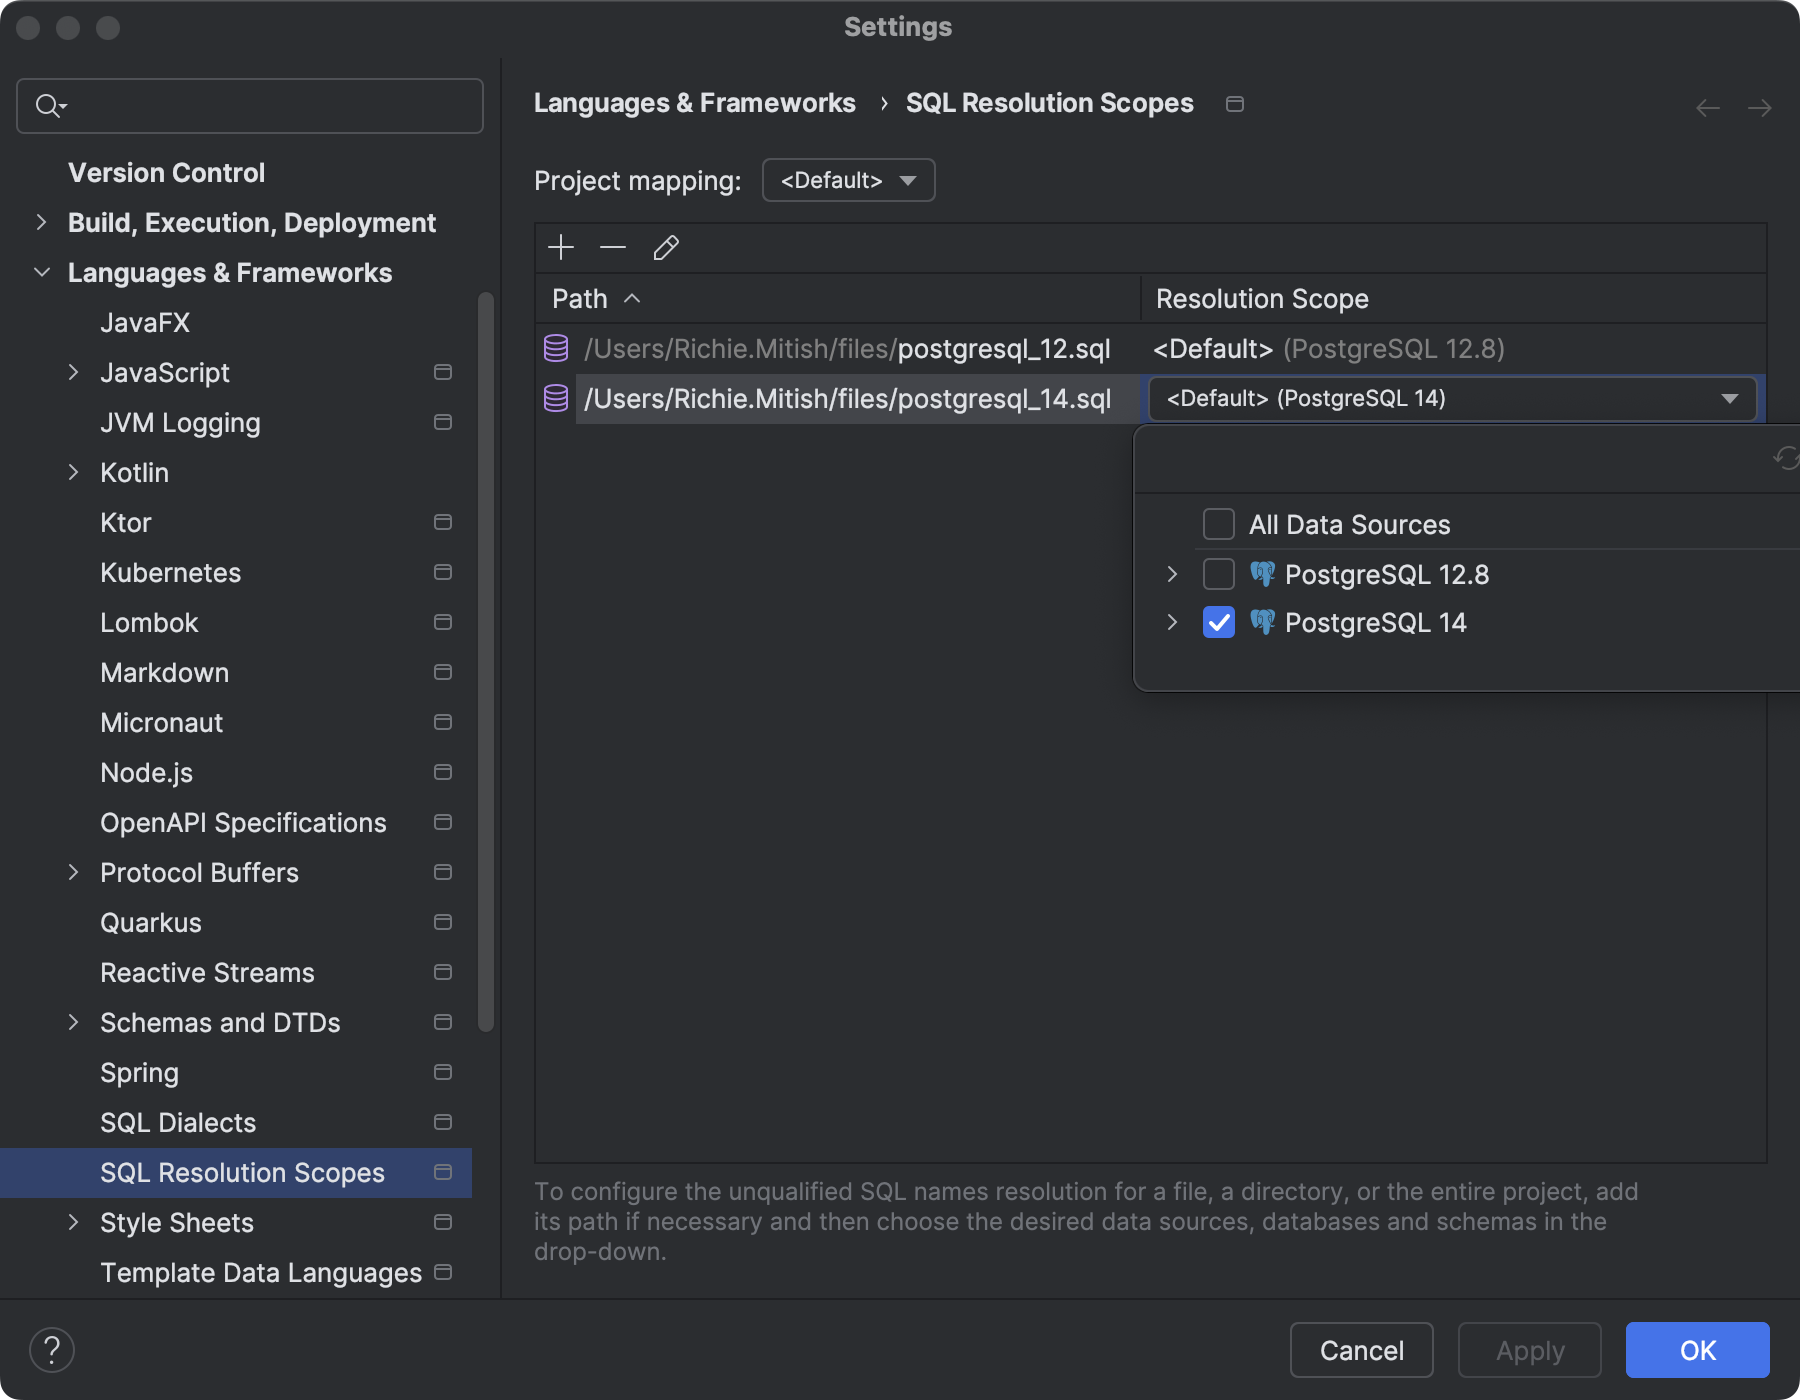The height and width of the screenshot is (1400, 1800).
Task: Click the icon next to SQL Resolution Scopes breadcrumb
Action: 1235,103
